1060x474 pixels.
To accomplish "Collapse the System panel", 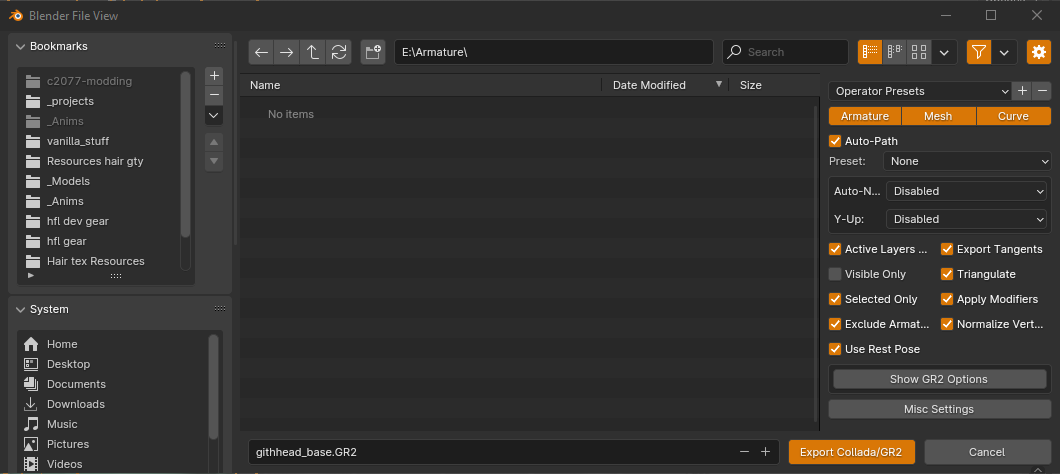I will tap(20, 309).
